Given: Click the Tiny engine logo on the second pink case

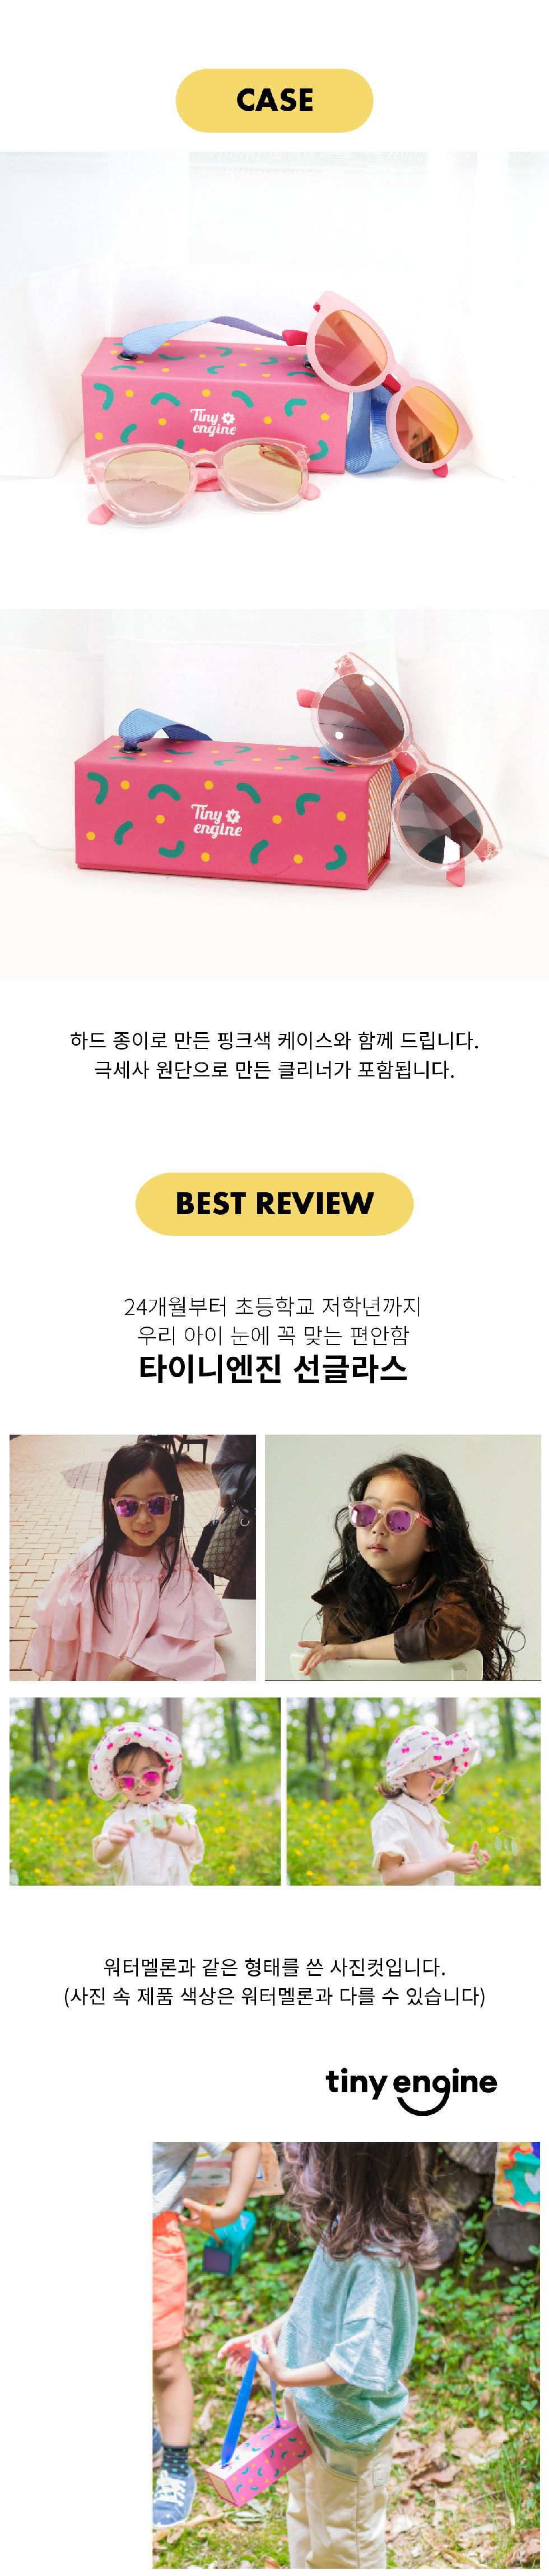Looking at the screenshot, I should click(217, 819).
